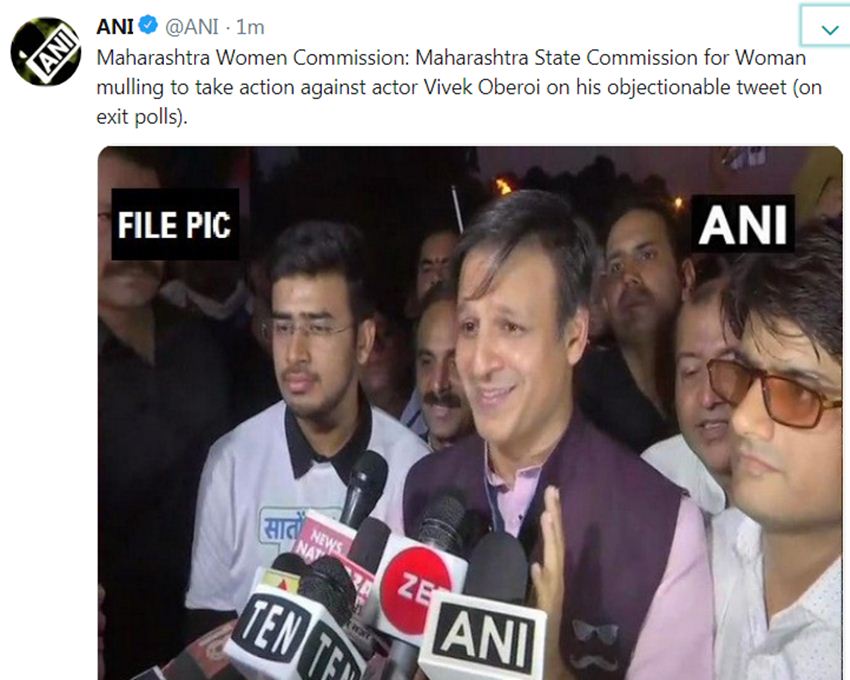Open the ANI display name link
The image size is (850, 680).
point(115,27)
